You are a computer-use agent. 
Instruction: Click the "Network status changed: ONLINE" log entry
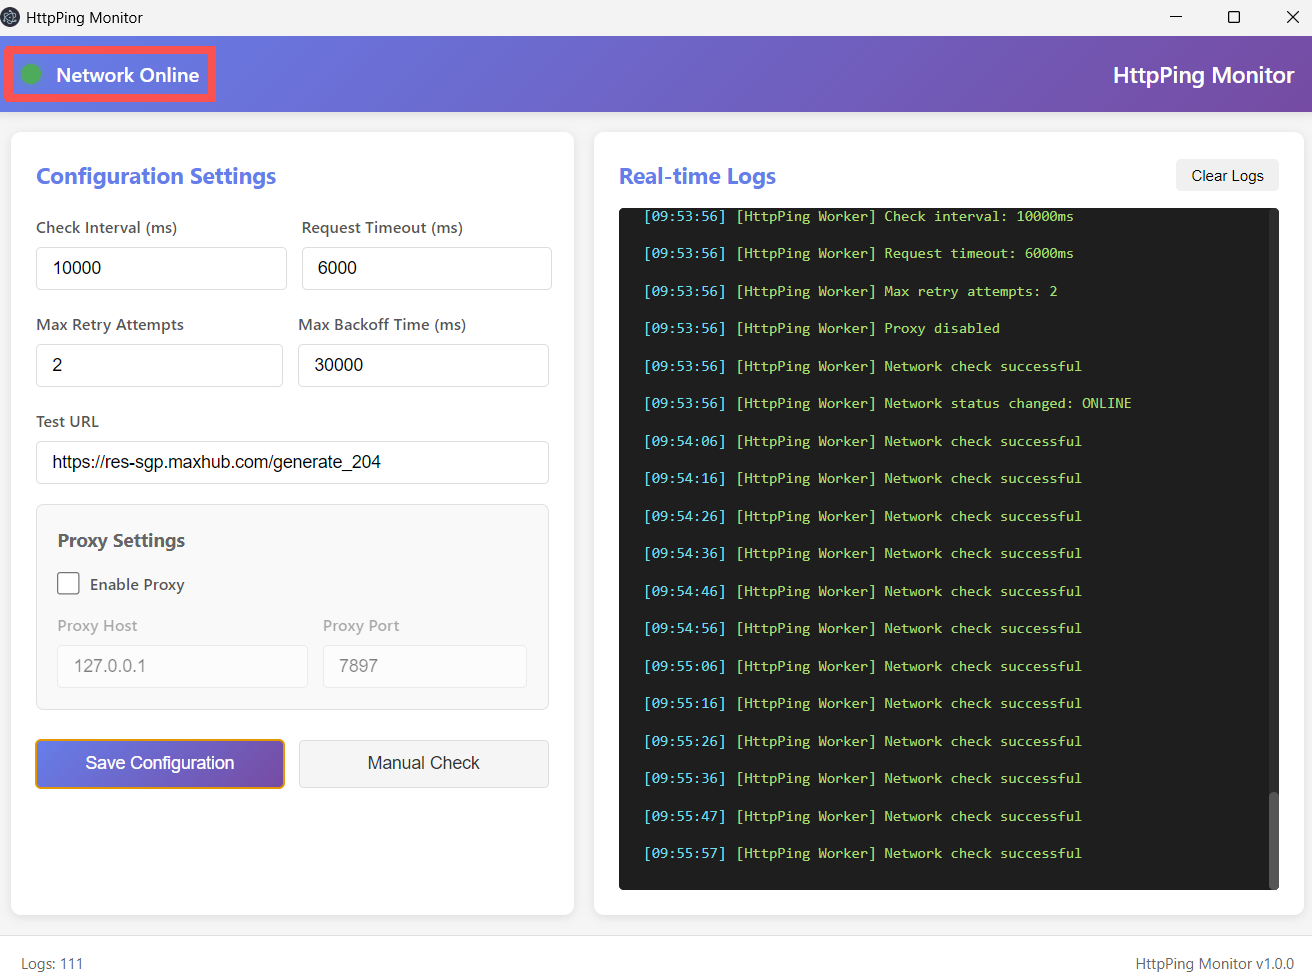[x=1007, y=404]
